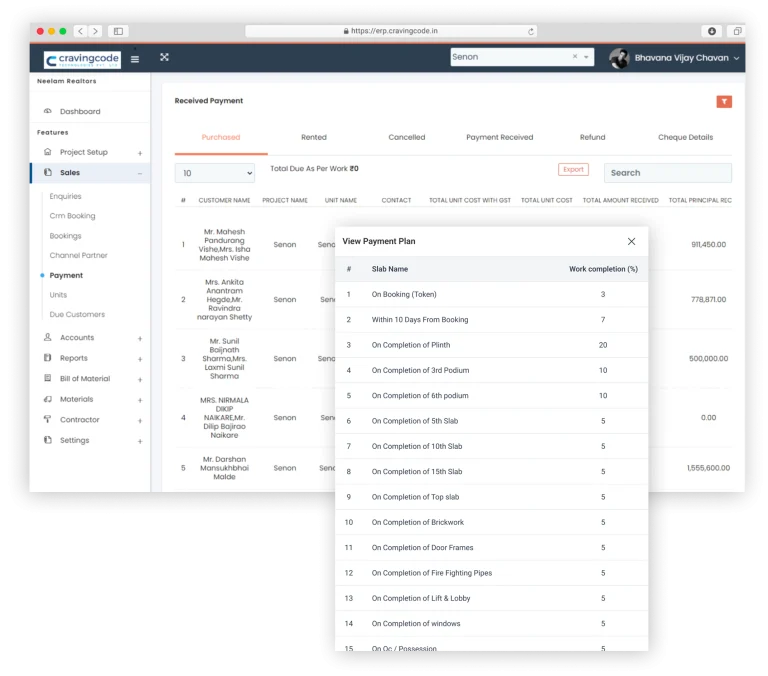Open Due Customers in sidebar
This screenshot has height=676, width=768.
77,314
